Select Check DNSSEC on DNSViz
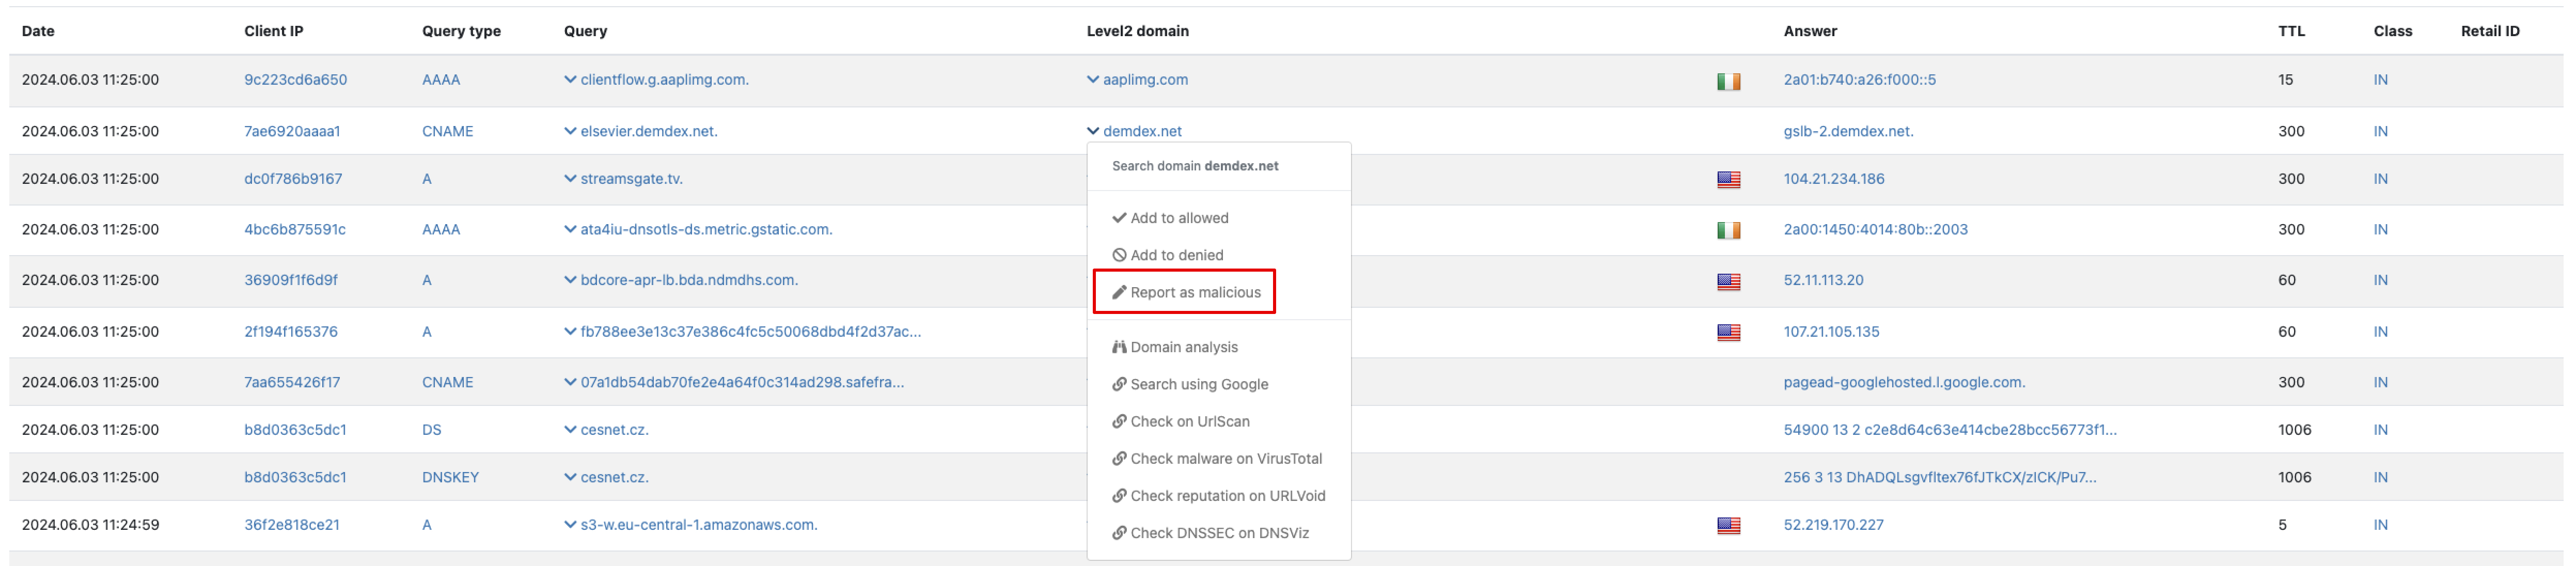The height and width of the screenshot is (566, 2576). click(1210, 533)
